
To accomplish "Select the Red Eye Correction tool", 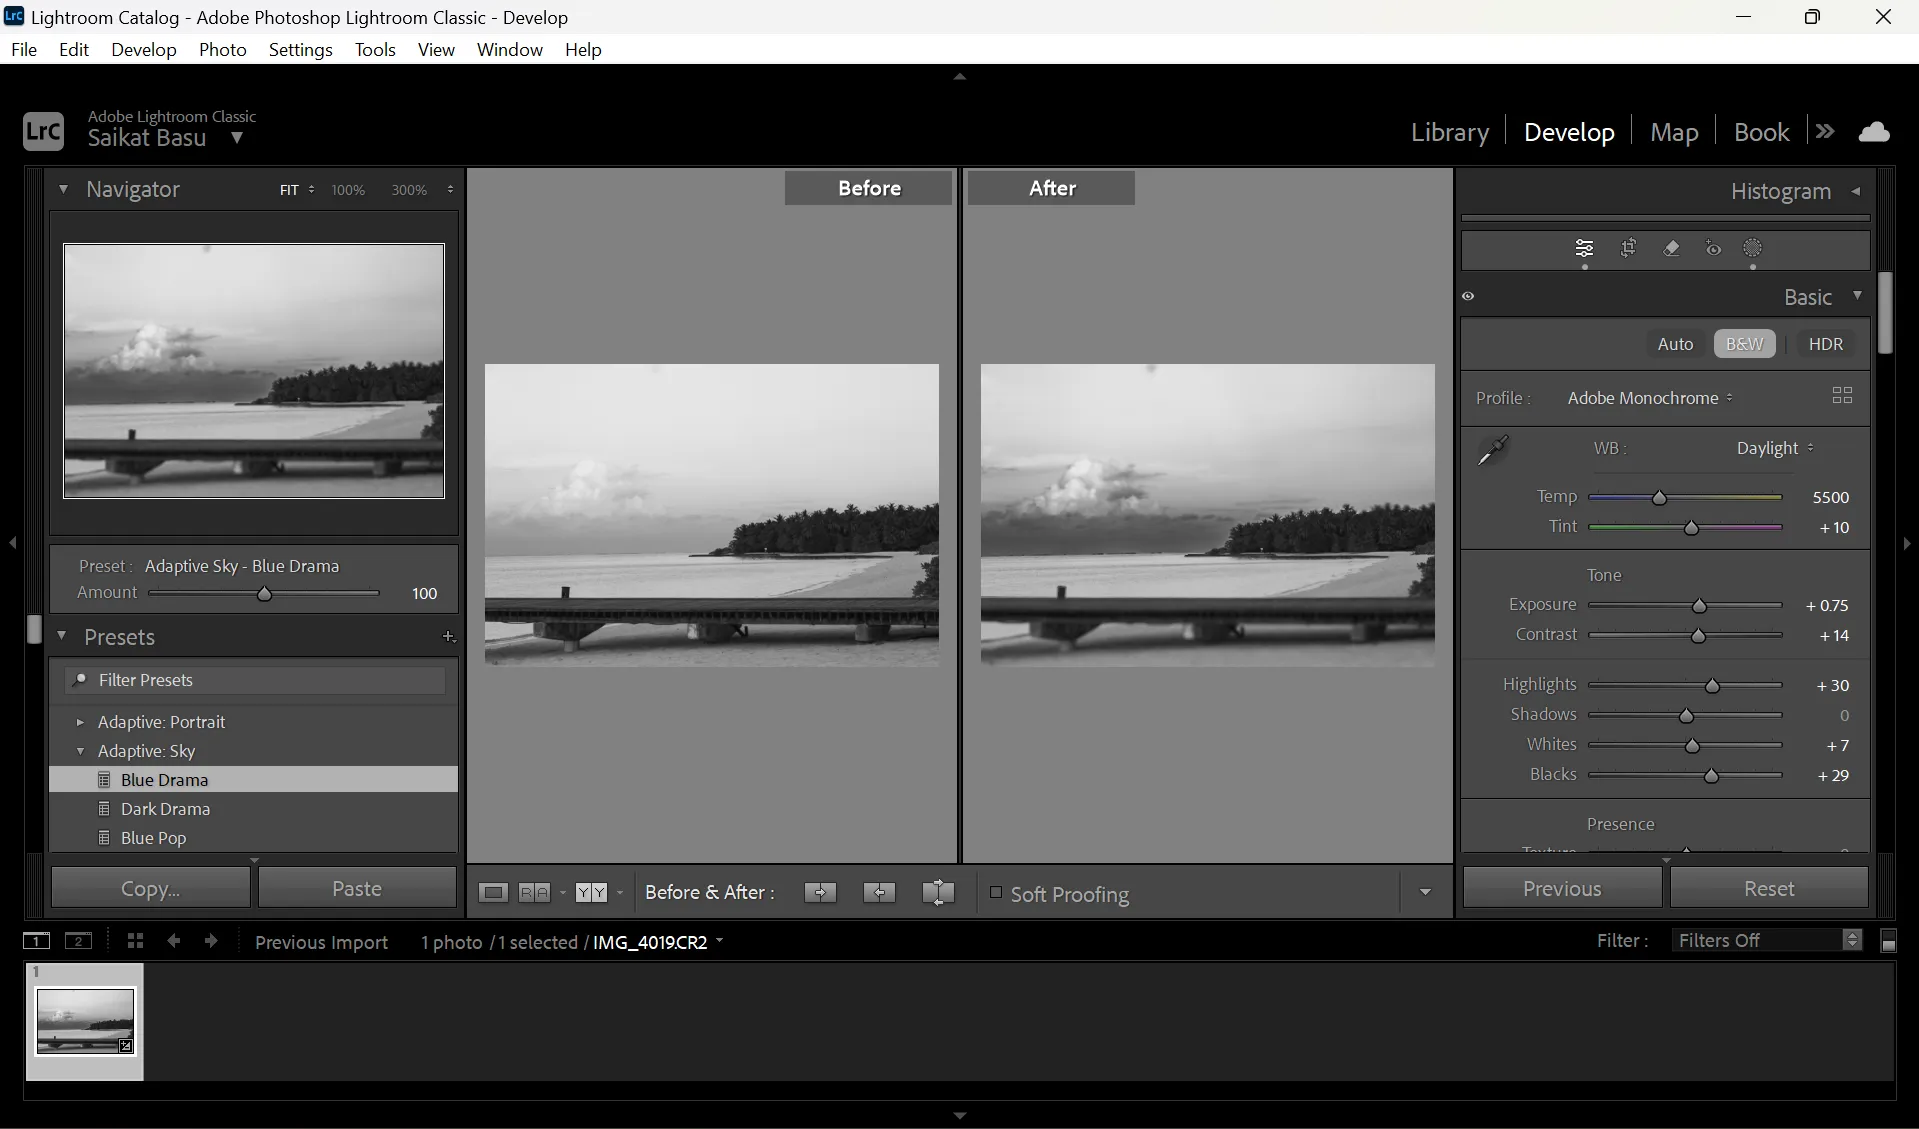I will (x=1712, y=249).
